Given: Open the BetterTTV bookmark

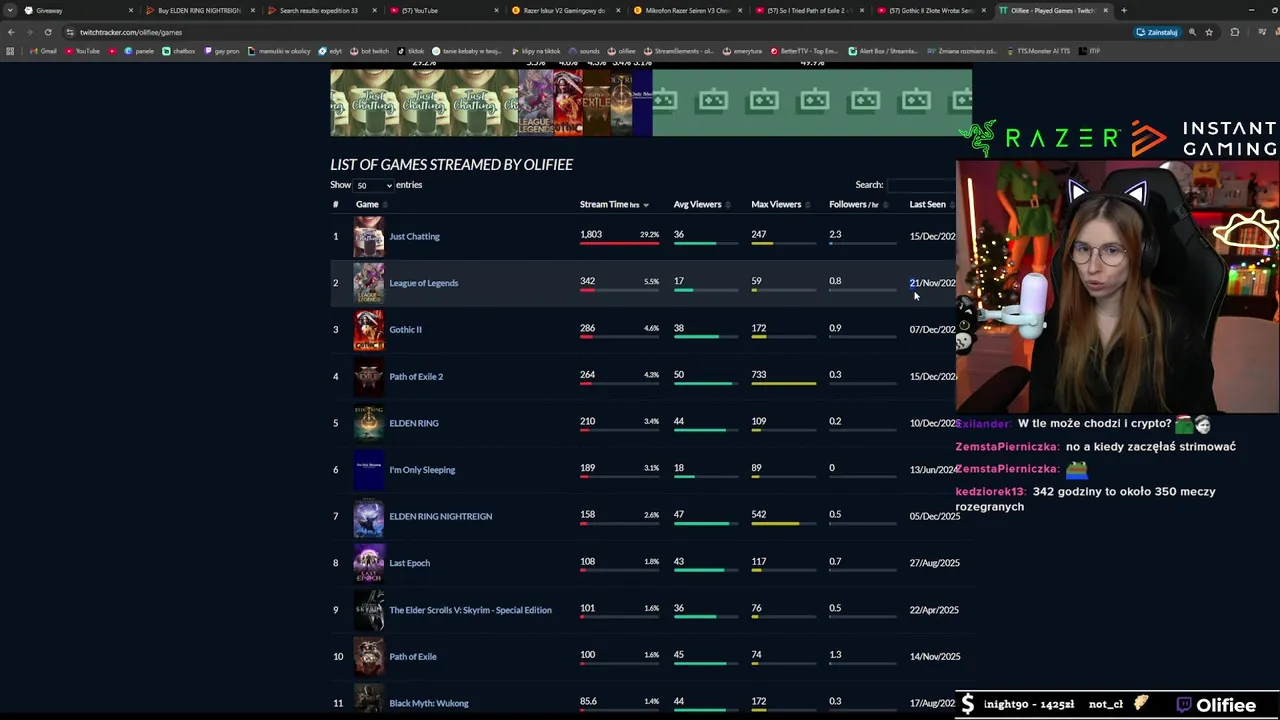Looking at the screenshot, I should (x=804, y=51).
